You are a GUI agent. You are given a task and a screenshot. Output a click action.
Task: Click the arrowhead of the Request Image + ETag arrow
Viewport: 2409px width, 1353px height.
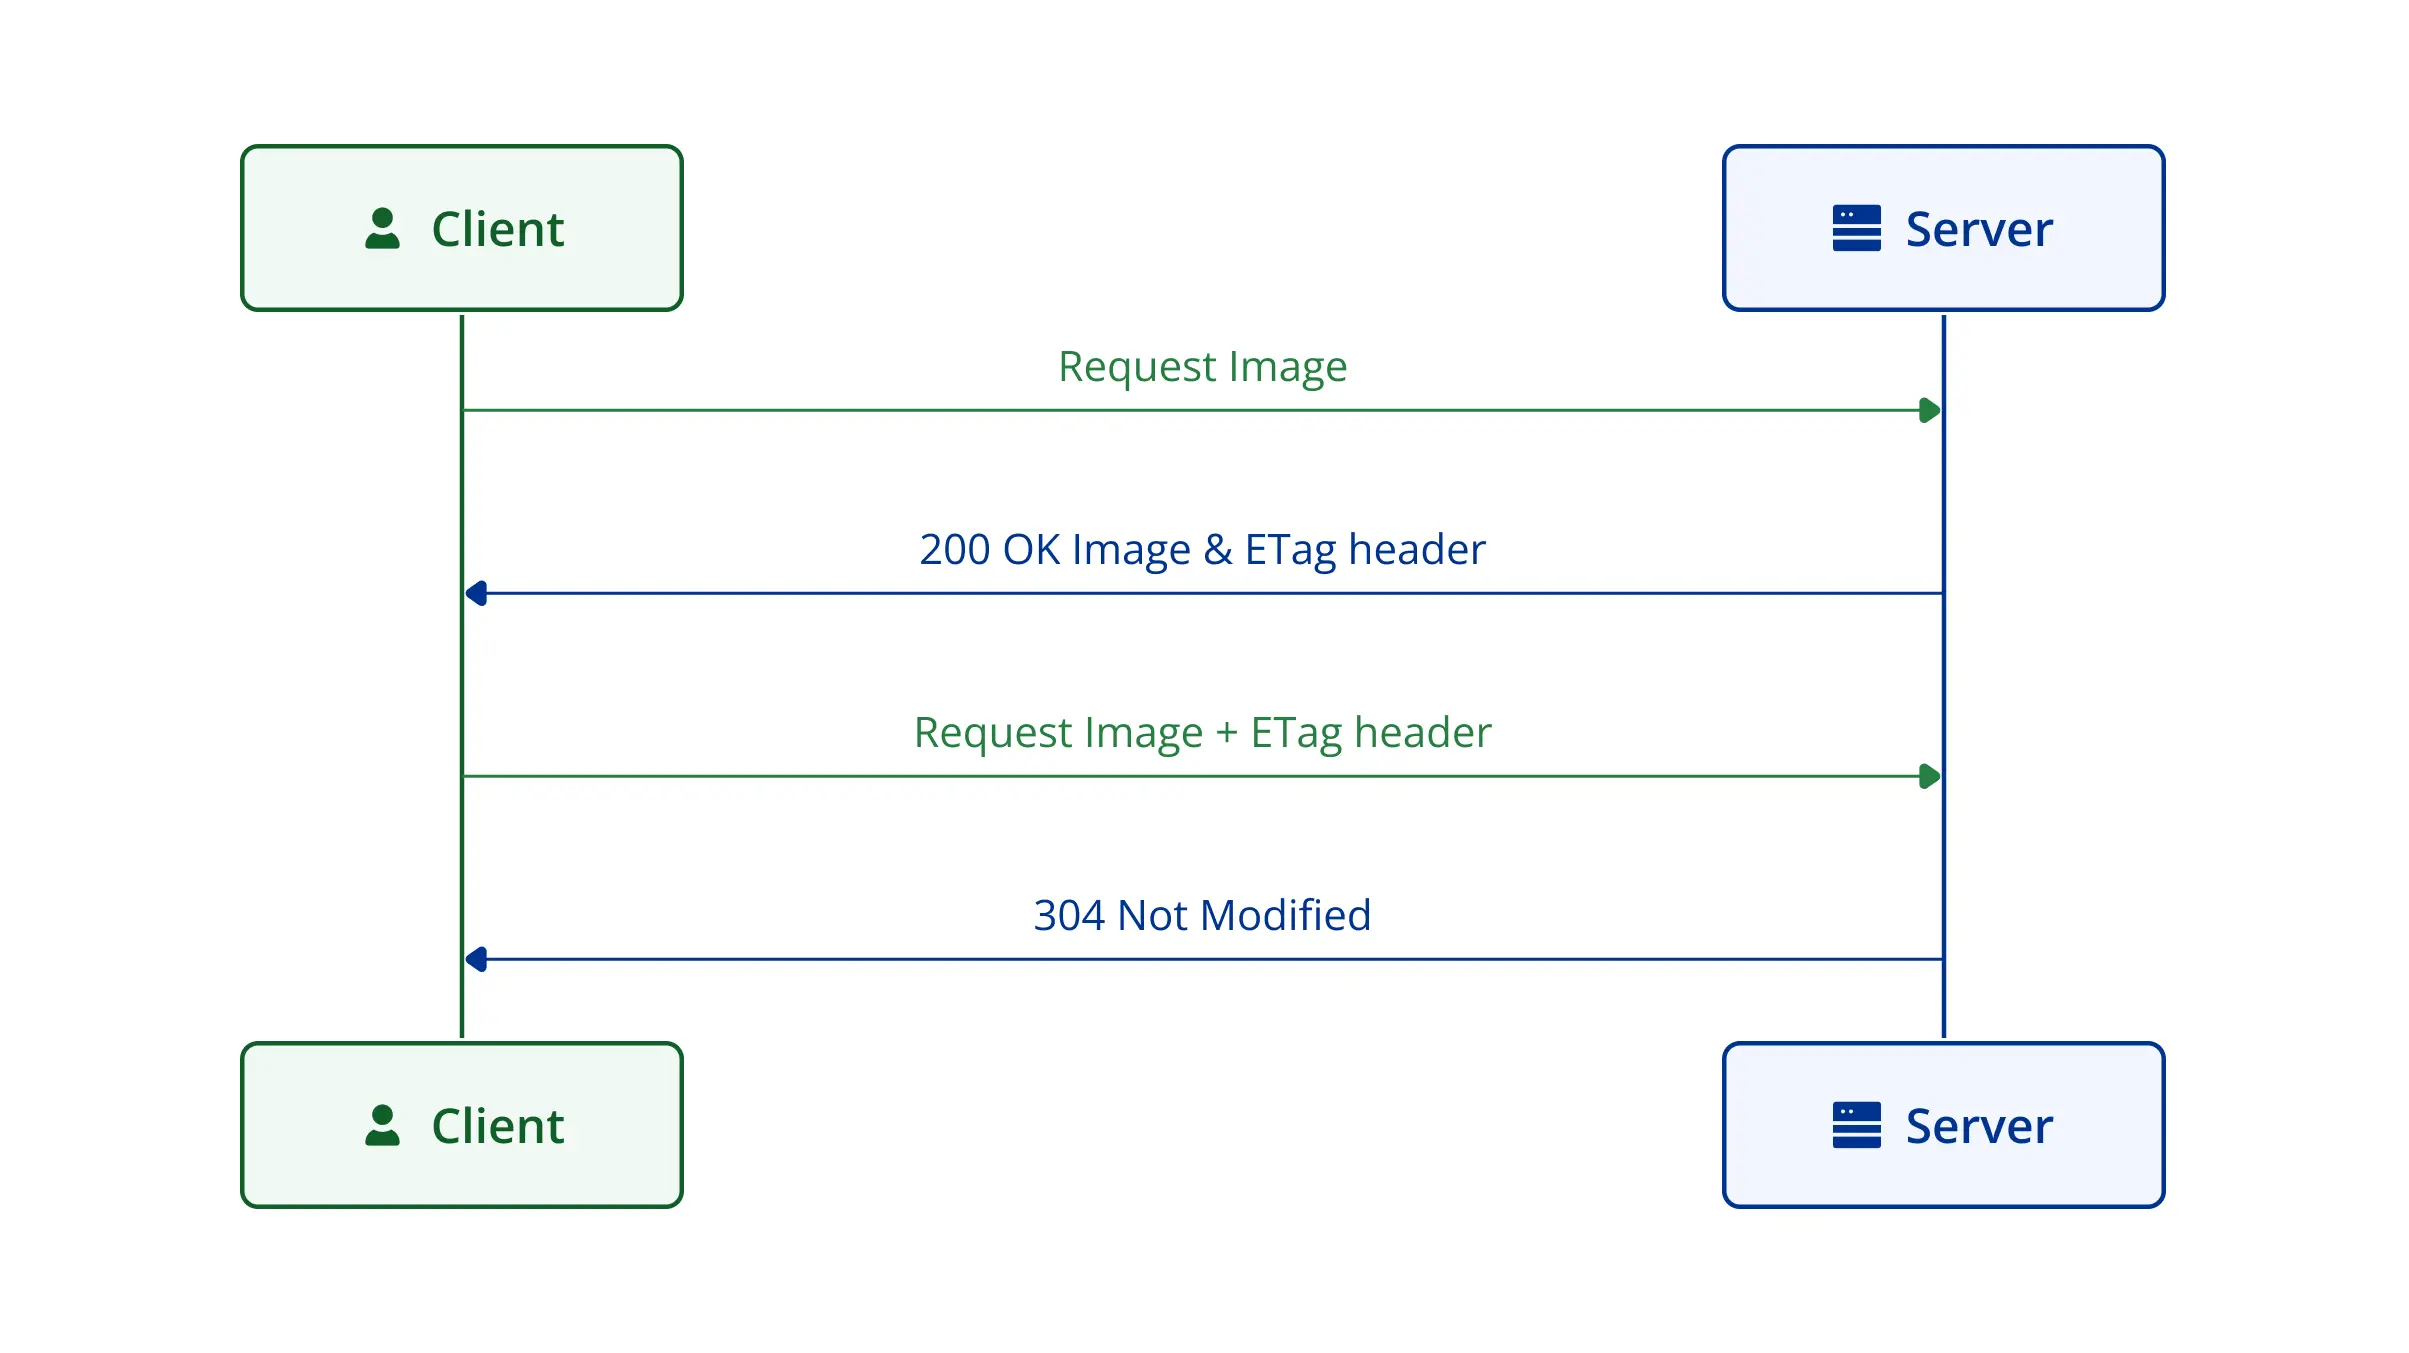(1930, 776)
